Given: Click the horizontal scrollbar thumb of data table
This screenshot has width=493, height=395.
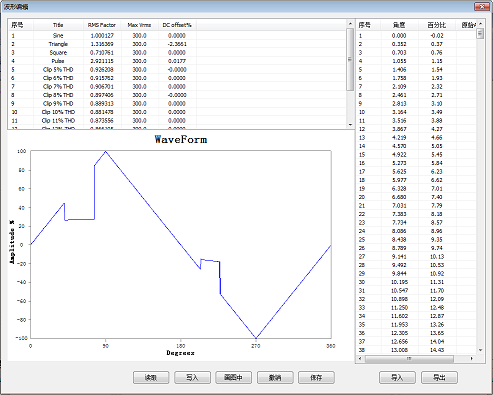Looking at the screenshot, I should [x=409, y=358].
